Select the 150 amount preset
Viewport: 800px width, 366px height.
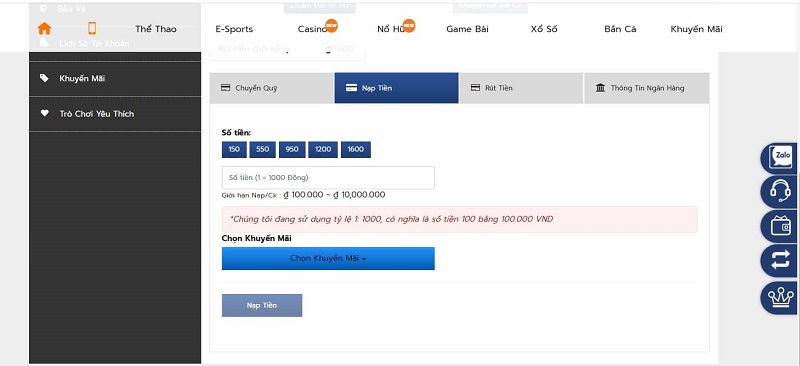pyautogui.click(x=234, y=150)
